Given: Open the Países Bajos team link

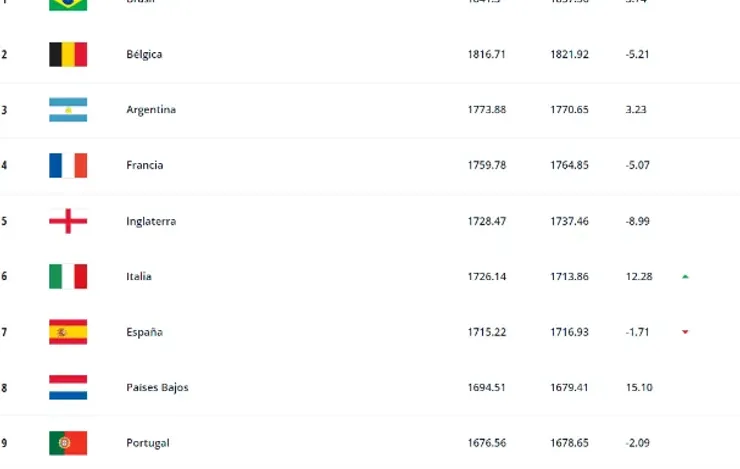Looking at the screenshot, I should [157, 387].
